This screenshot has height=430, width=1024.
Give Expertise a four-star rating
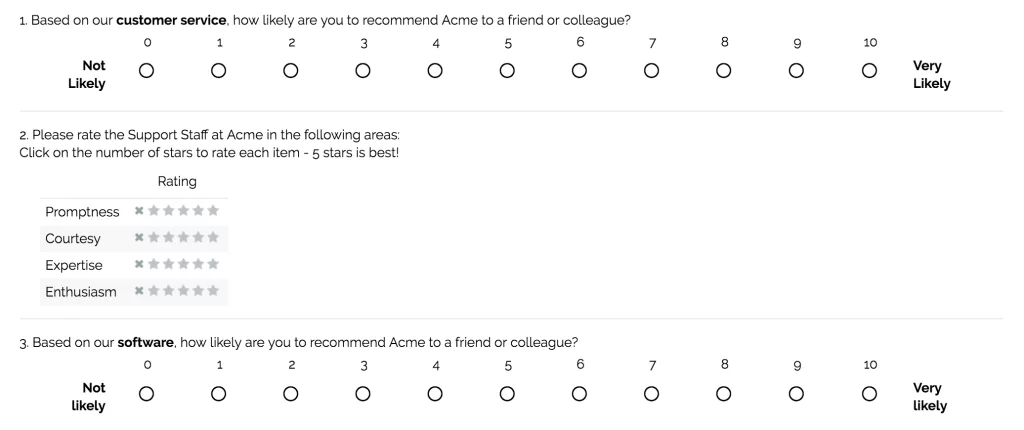click(198, 264)
